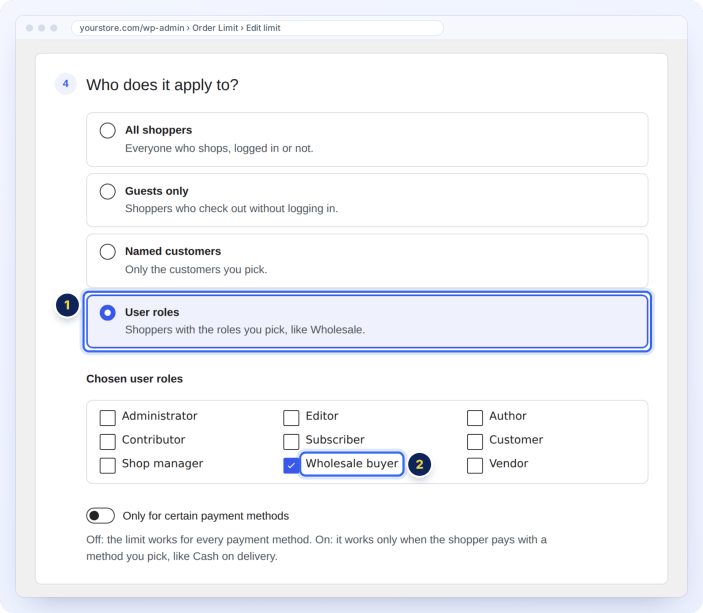The width and height of the screenshot is (703, 613).
Task: Enable the Author role checkbox
Action: pyautogui.click(x=475, y=417)
